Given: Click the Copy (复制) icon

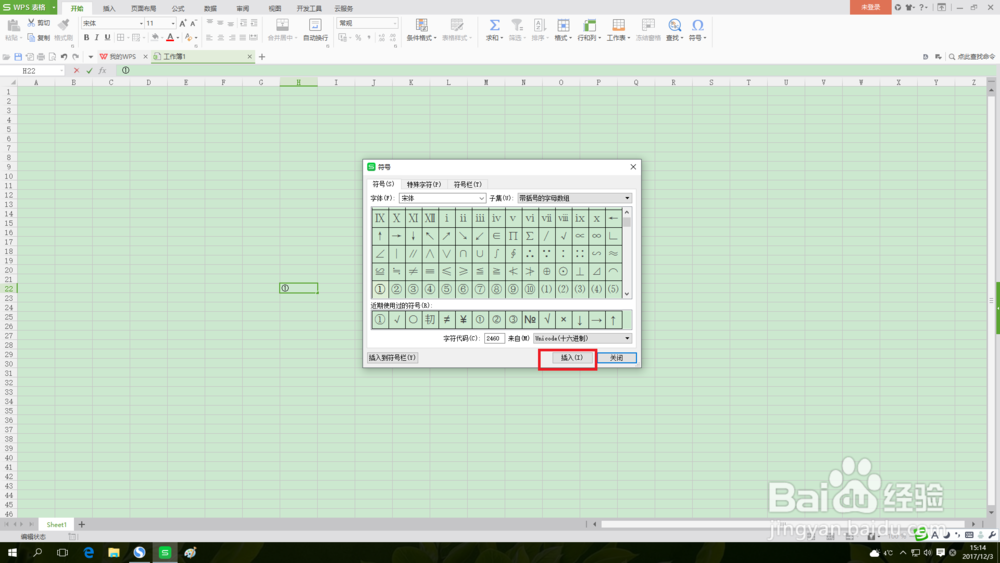Looking at the screenshot, I should (31, 38).
